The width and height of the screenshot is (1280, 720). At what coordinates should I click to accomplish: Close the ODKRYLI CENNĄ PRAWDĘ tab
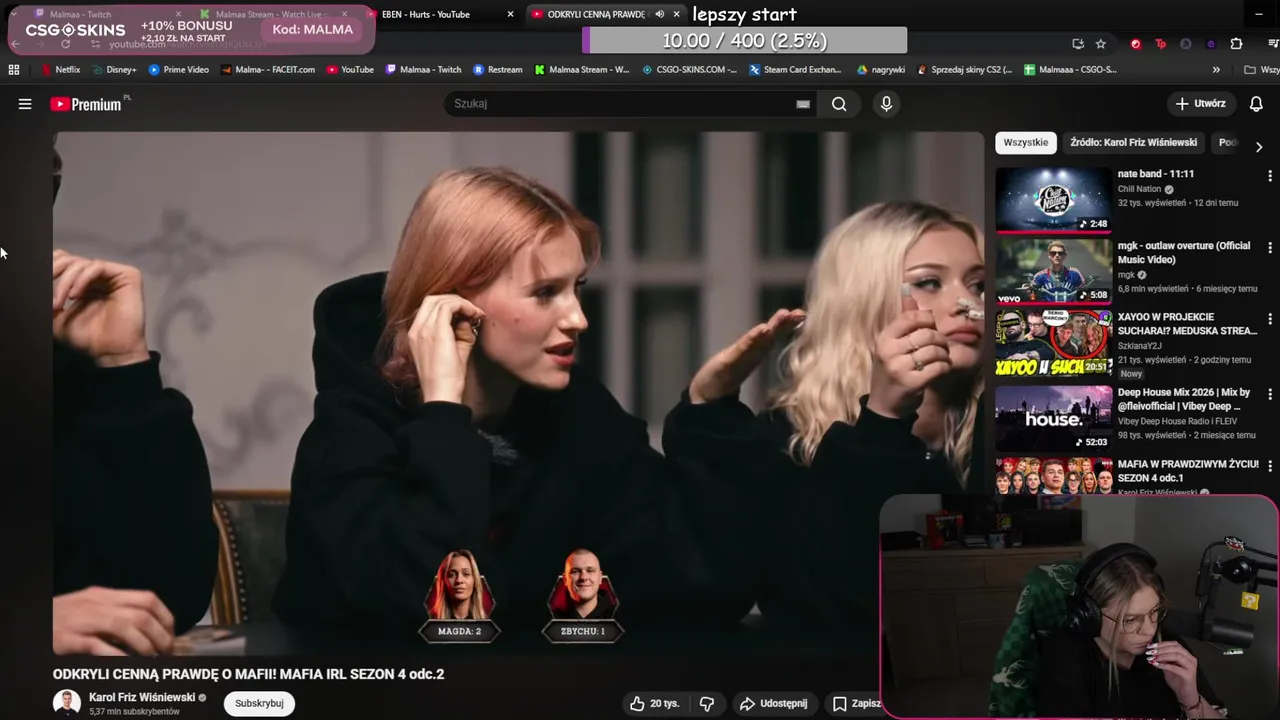coord(677,14)
